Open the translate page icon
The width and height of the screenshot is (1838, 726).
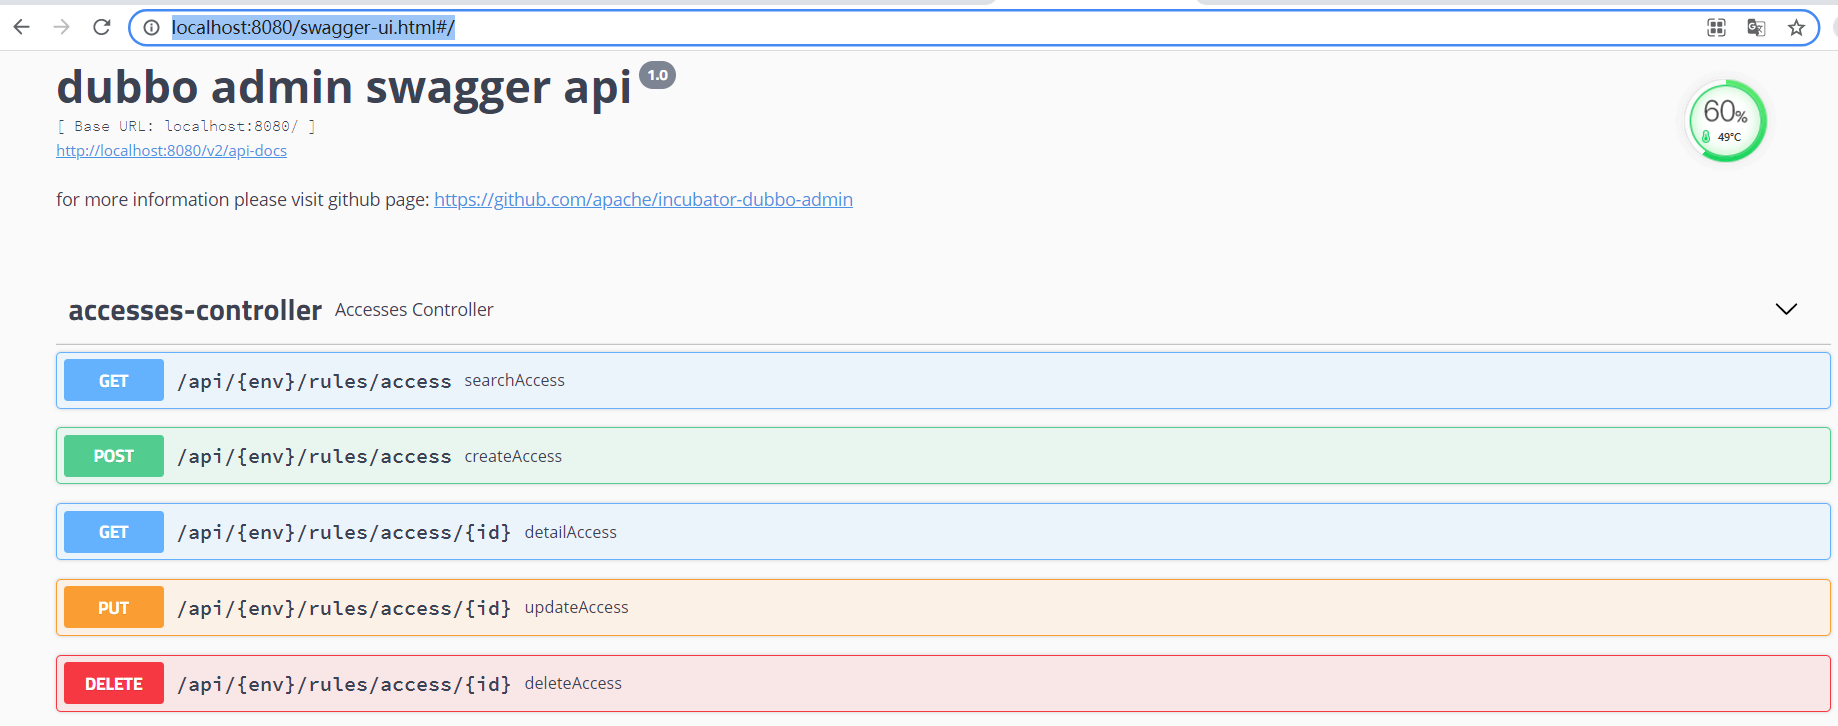(x=1756, y=28)
